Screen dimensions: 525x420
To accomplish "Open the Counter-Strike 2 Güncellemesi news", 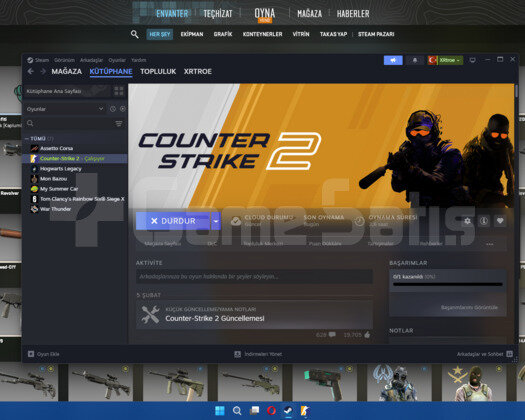I will [x=215, y=318].
